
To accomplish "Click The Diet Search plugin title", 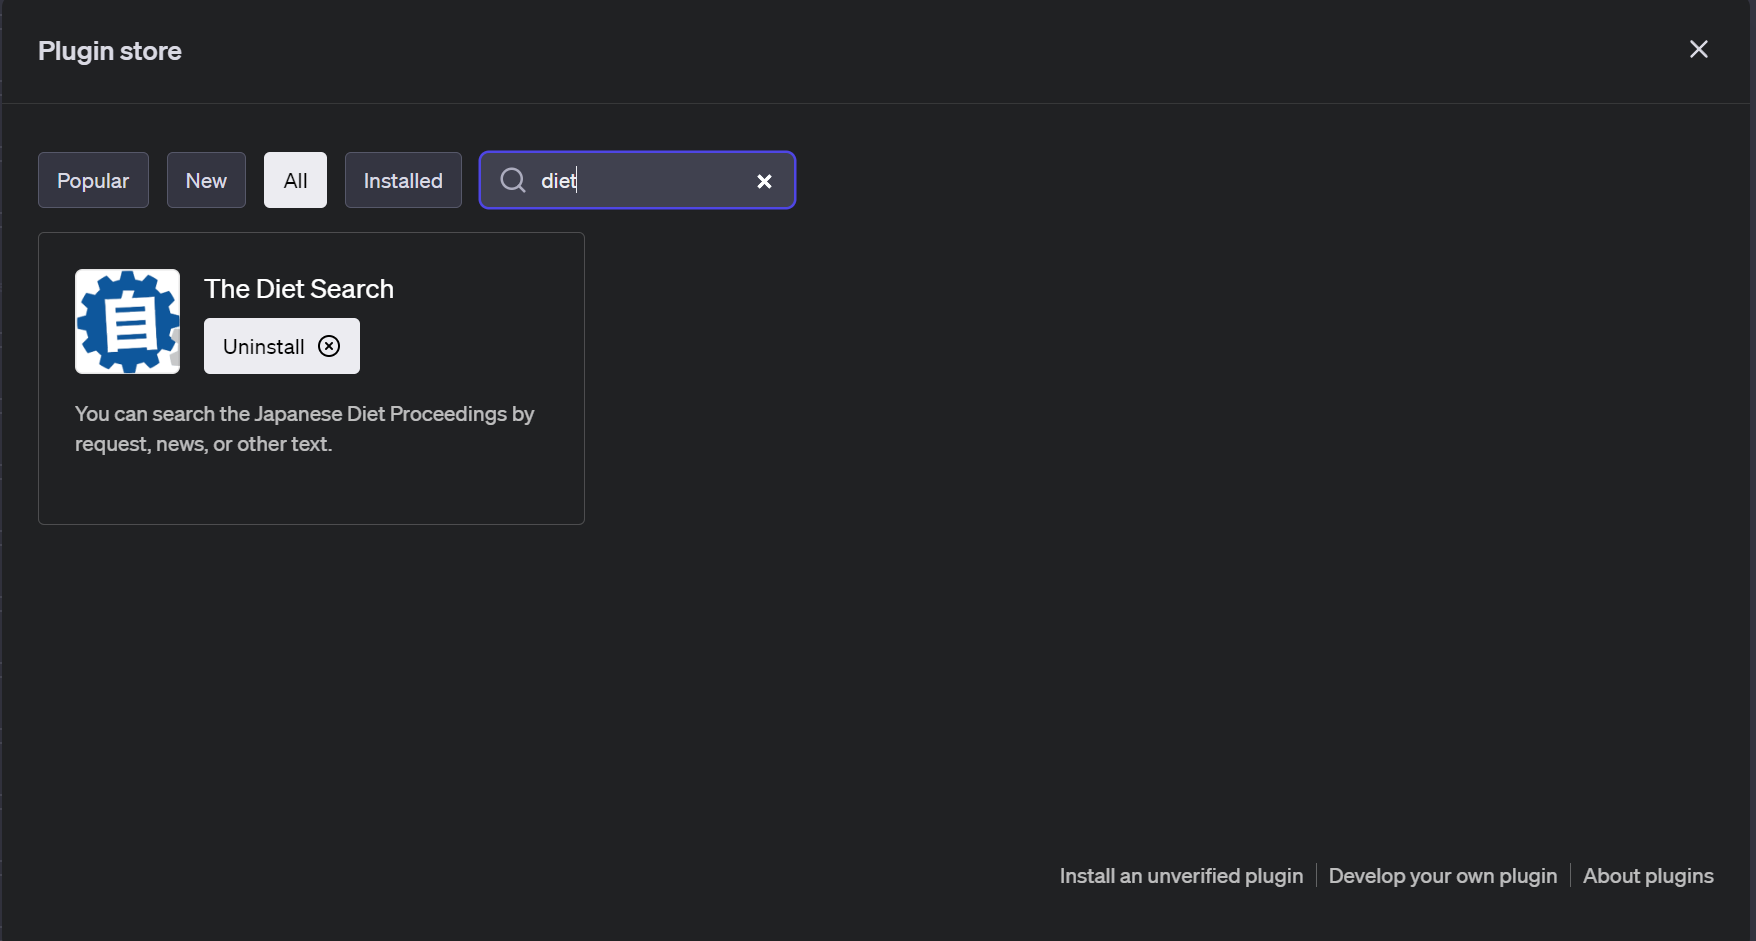I will click(x=299, y=289).
